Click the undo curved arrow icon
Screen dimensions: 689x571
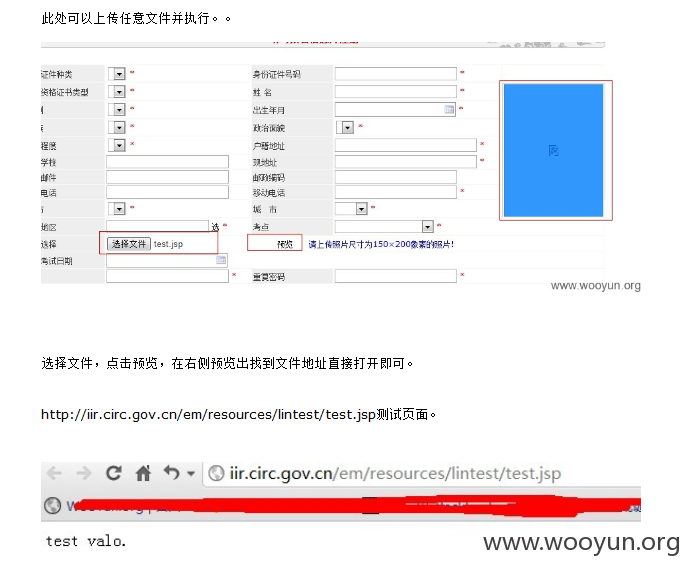click(x=172, y=473)
